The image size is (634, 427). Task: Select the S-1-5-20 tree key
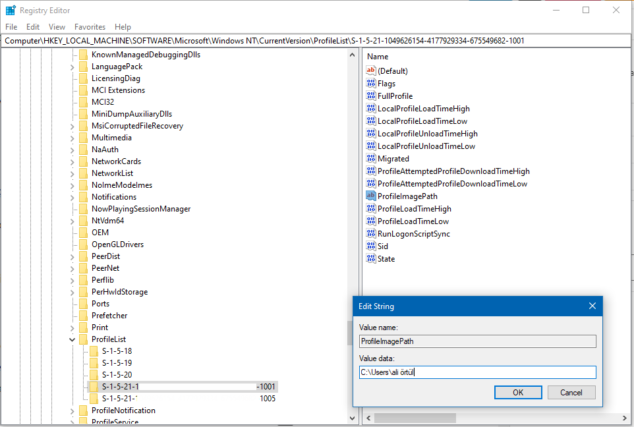coord(118,375)
